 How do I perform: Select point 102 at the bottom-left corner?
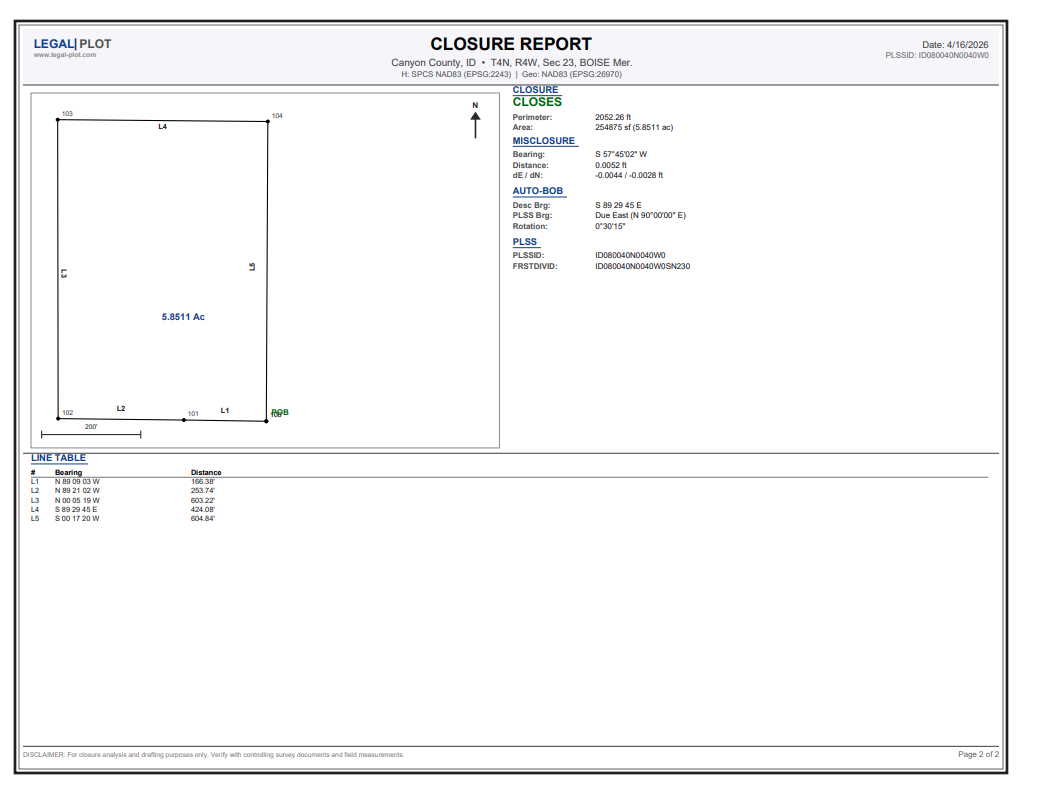tap(58, 418)
